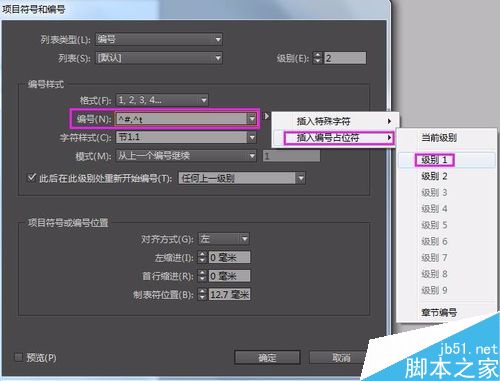Click the 左缩进 stepper arrows

pos(202,257)
